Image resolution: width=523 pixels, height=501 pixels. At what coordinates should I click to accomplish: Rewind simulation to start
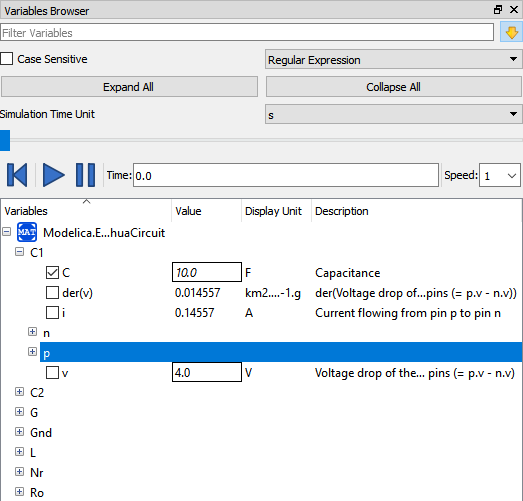17,175
